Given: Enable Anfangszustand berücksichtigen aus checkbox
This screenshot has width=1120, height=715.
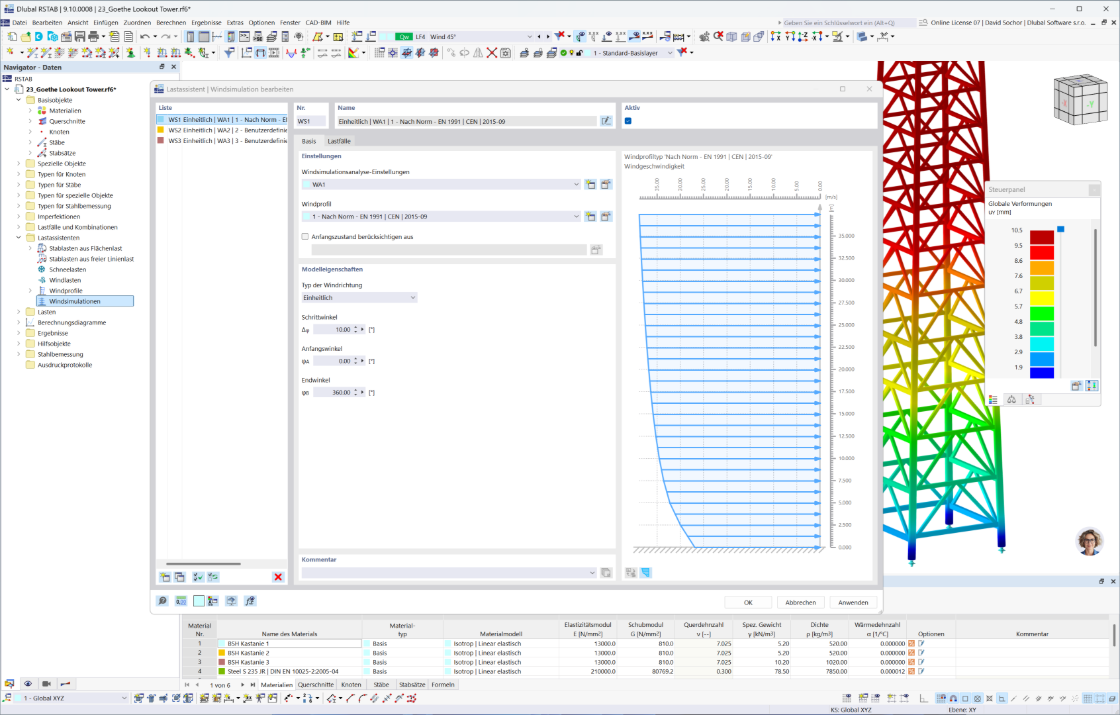Looking at the screenshot, I should click(x=305, y=236).
